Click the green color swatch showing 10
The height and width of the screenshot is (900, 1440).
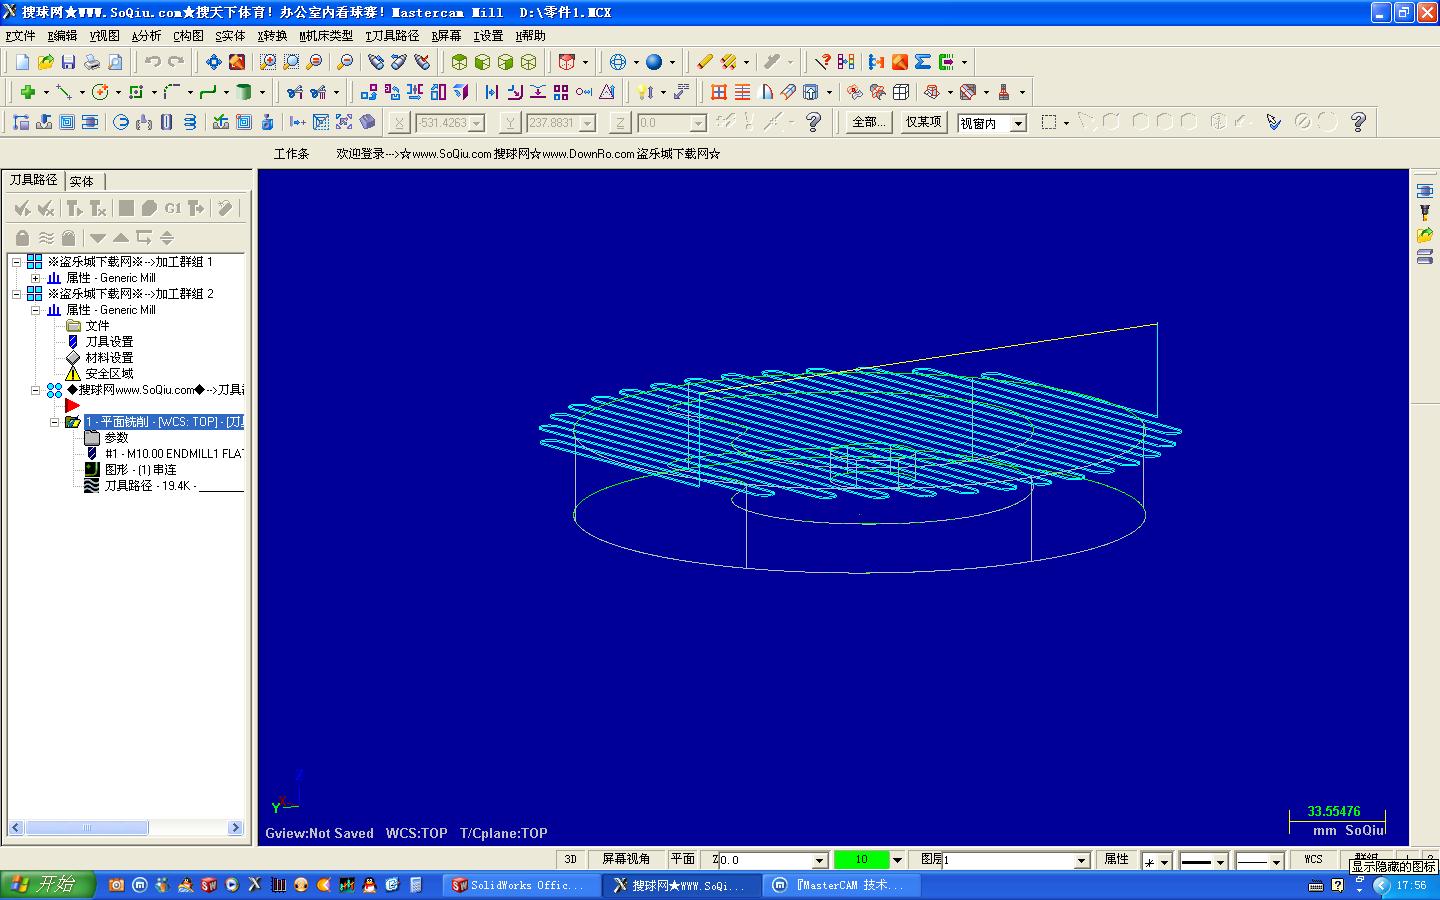[x=861, y=860]
